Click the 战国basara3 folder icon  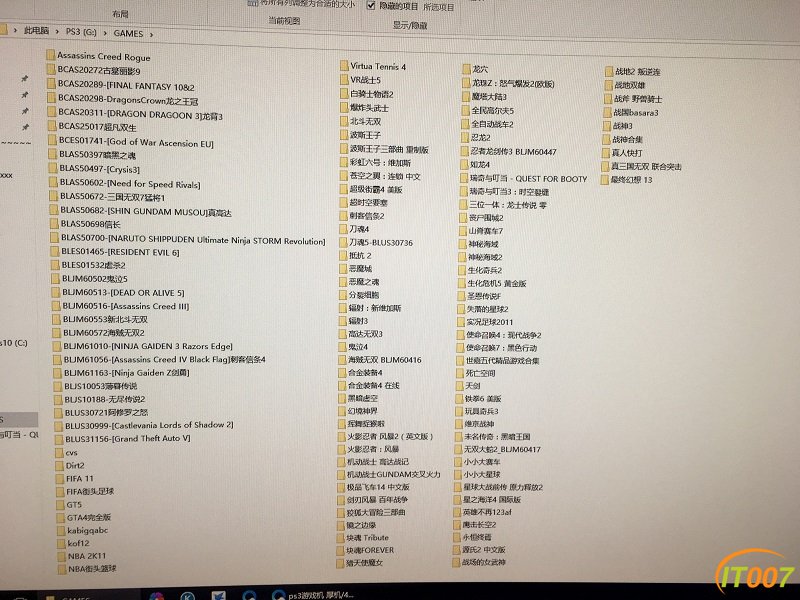click(x=608, y=112)
